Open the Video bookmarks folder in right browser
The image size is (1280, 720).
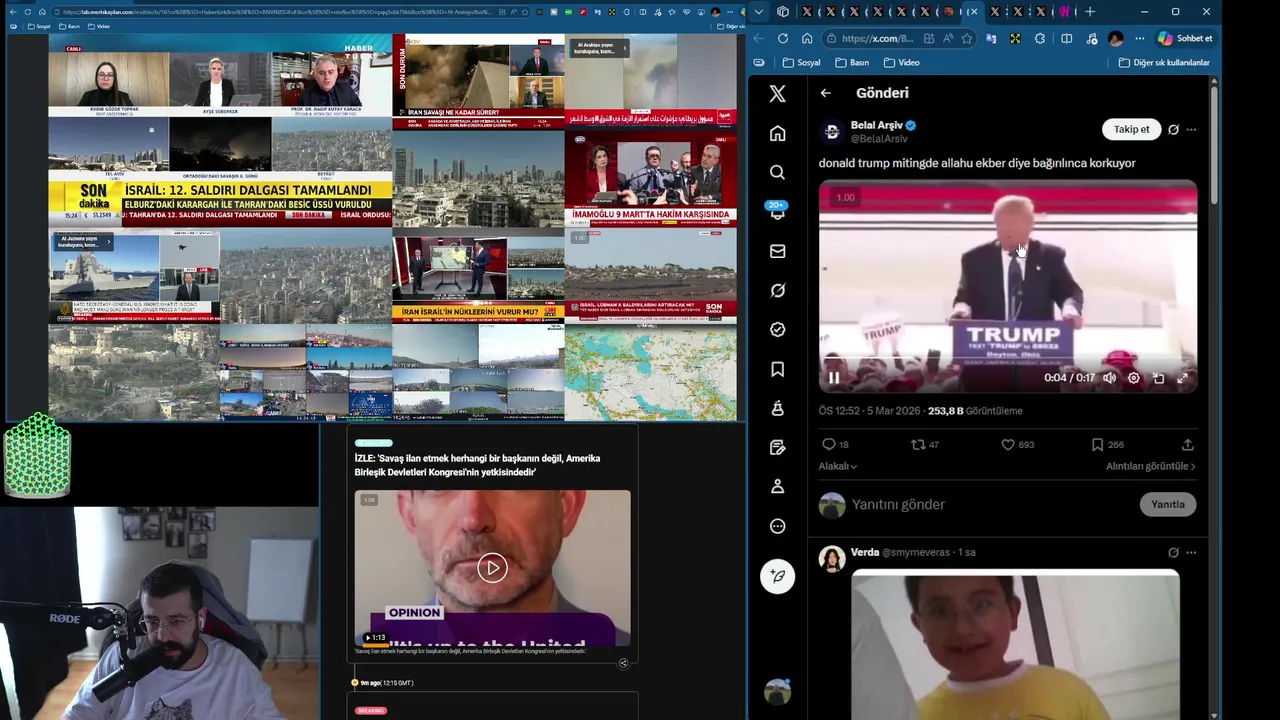click(x=901, y=62)
